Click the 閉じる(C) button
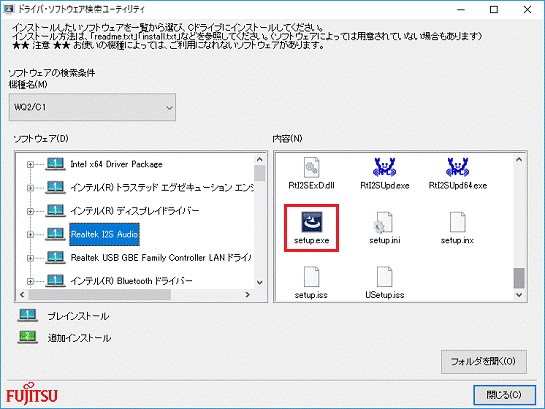Viewport: 545px width, 409px height. coord(504,395)
